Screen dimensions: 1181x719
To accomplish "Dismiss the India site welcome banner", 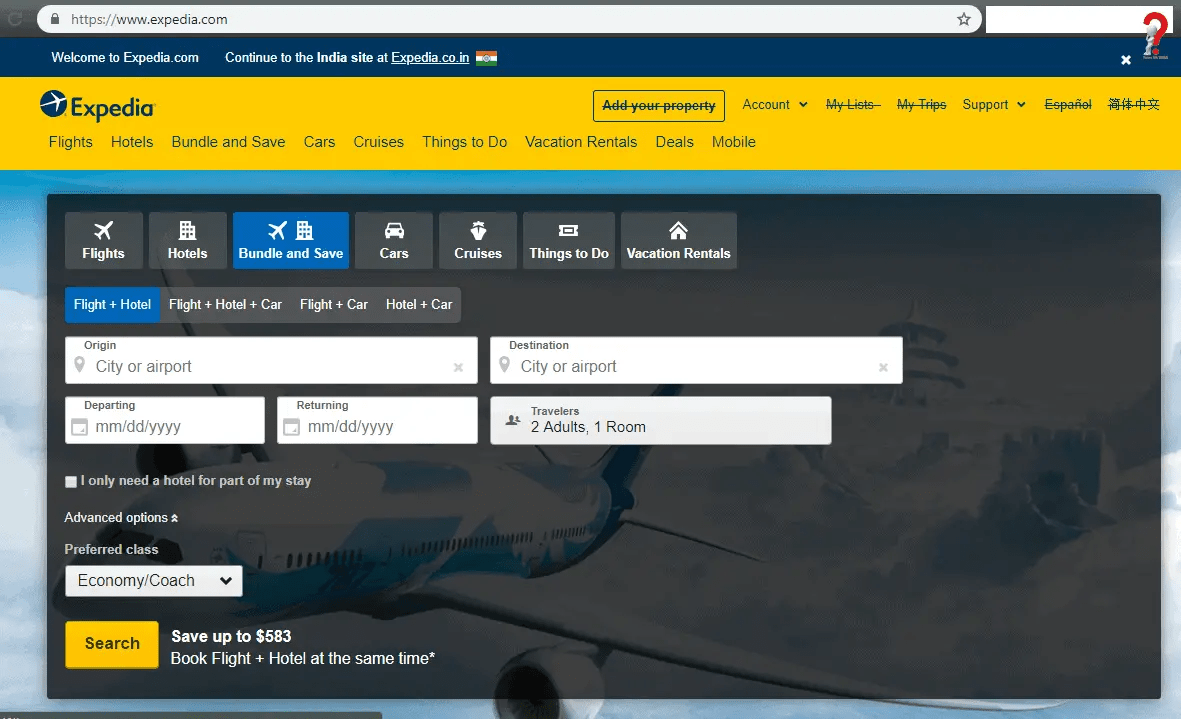I will [1126, 59].
